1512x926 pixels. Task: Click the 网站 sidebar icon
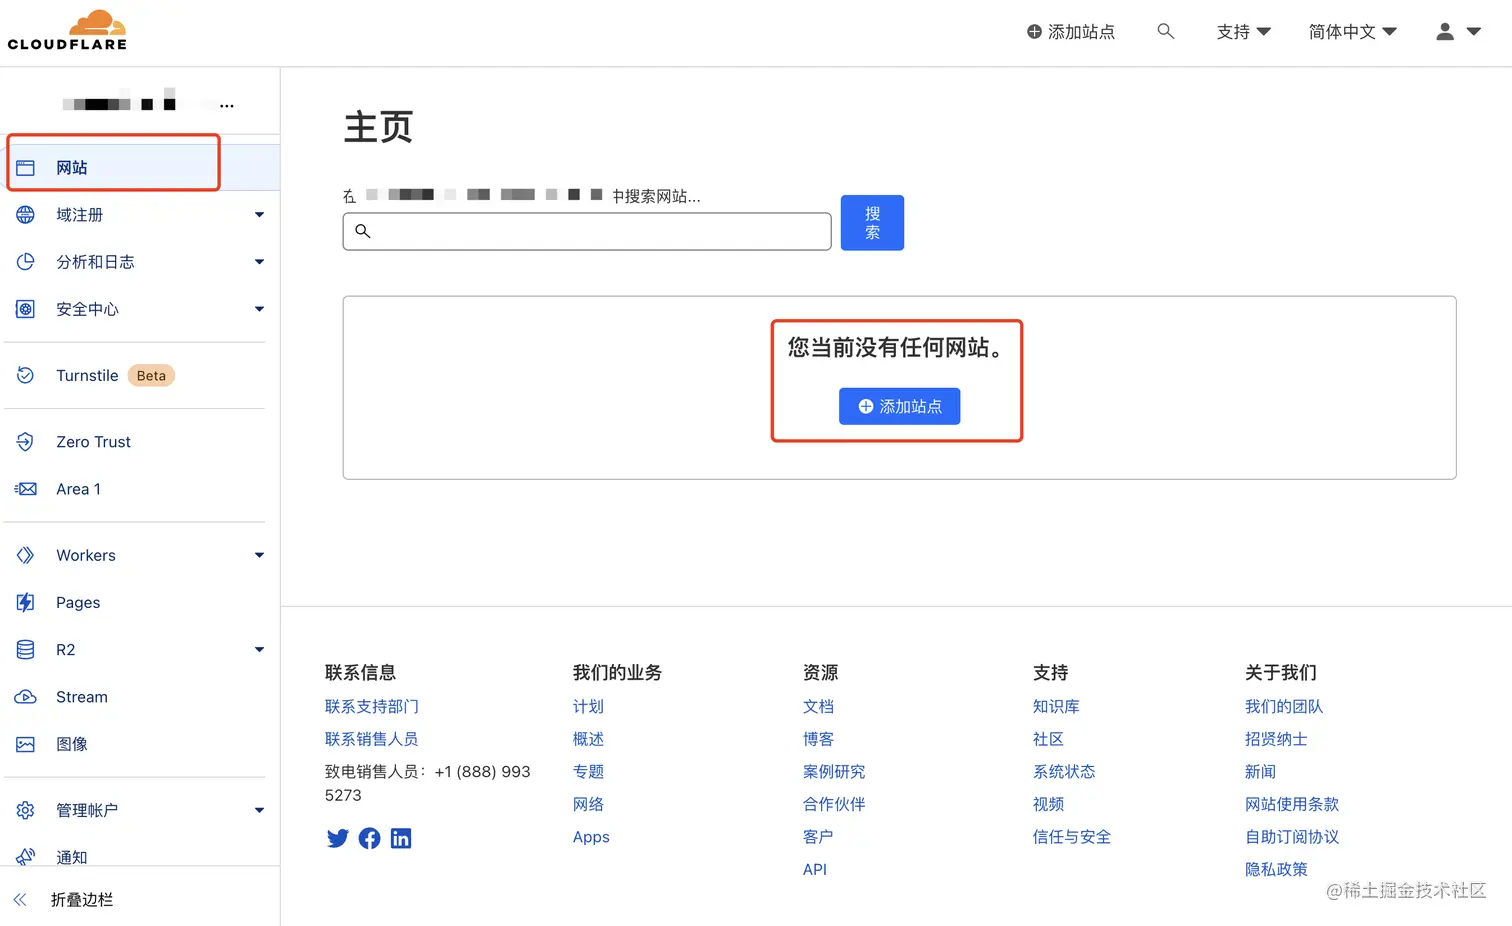(26, 168)
